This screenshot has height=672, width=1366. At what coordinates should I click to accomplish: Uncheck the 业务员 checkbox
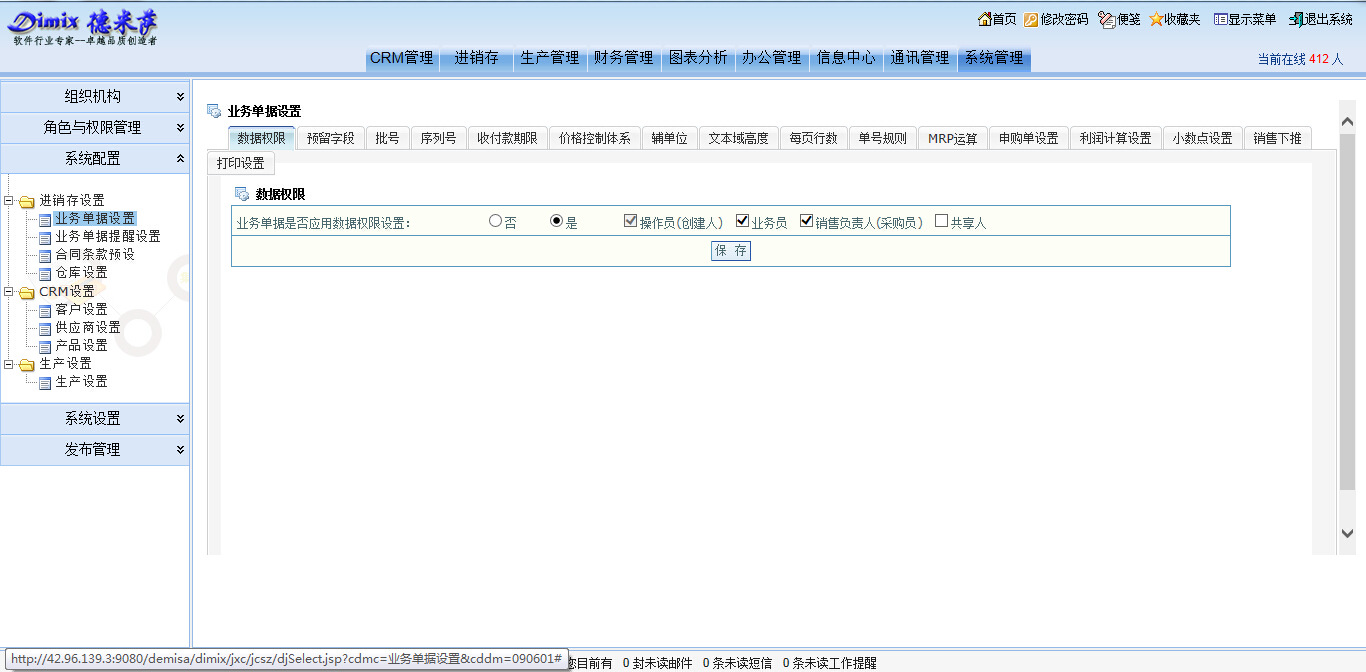(x=742, y=221)
